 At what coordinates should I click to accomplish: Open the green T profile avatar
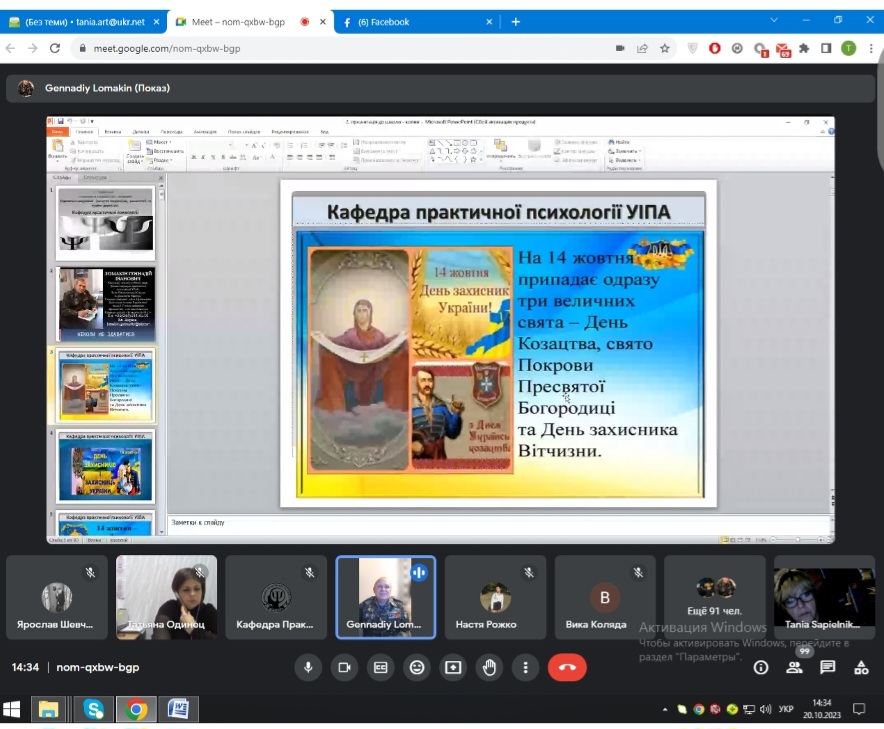pyautogui.click(x=848, y=48)
